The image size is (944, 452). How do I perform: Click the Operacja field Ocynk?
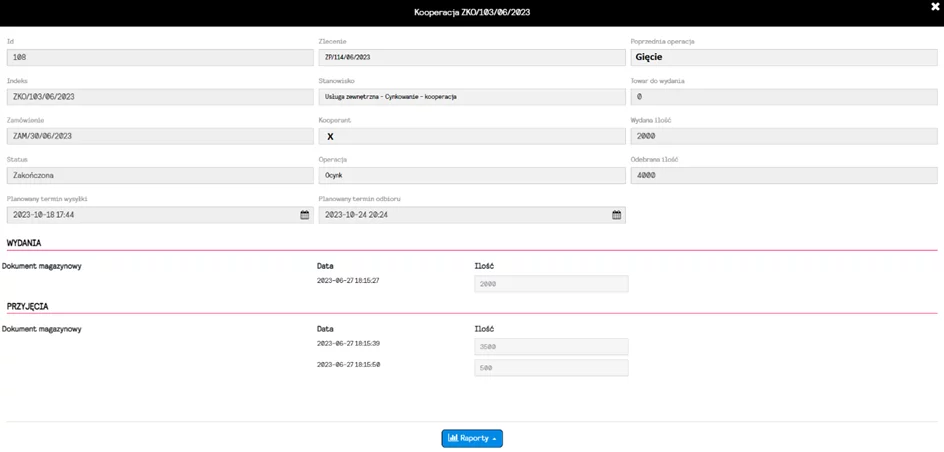[472, 176]
